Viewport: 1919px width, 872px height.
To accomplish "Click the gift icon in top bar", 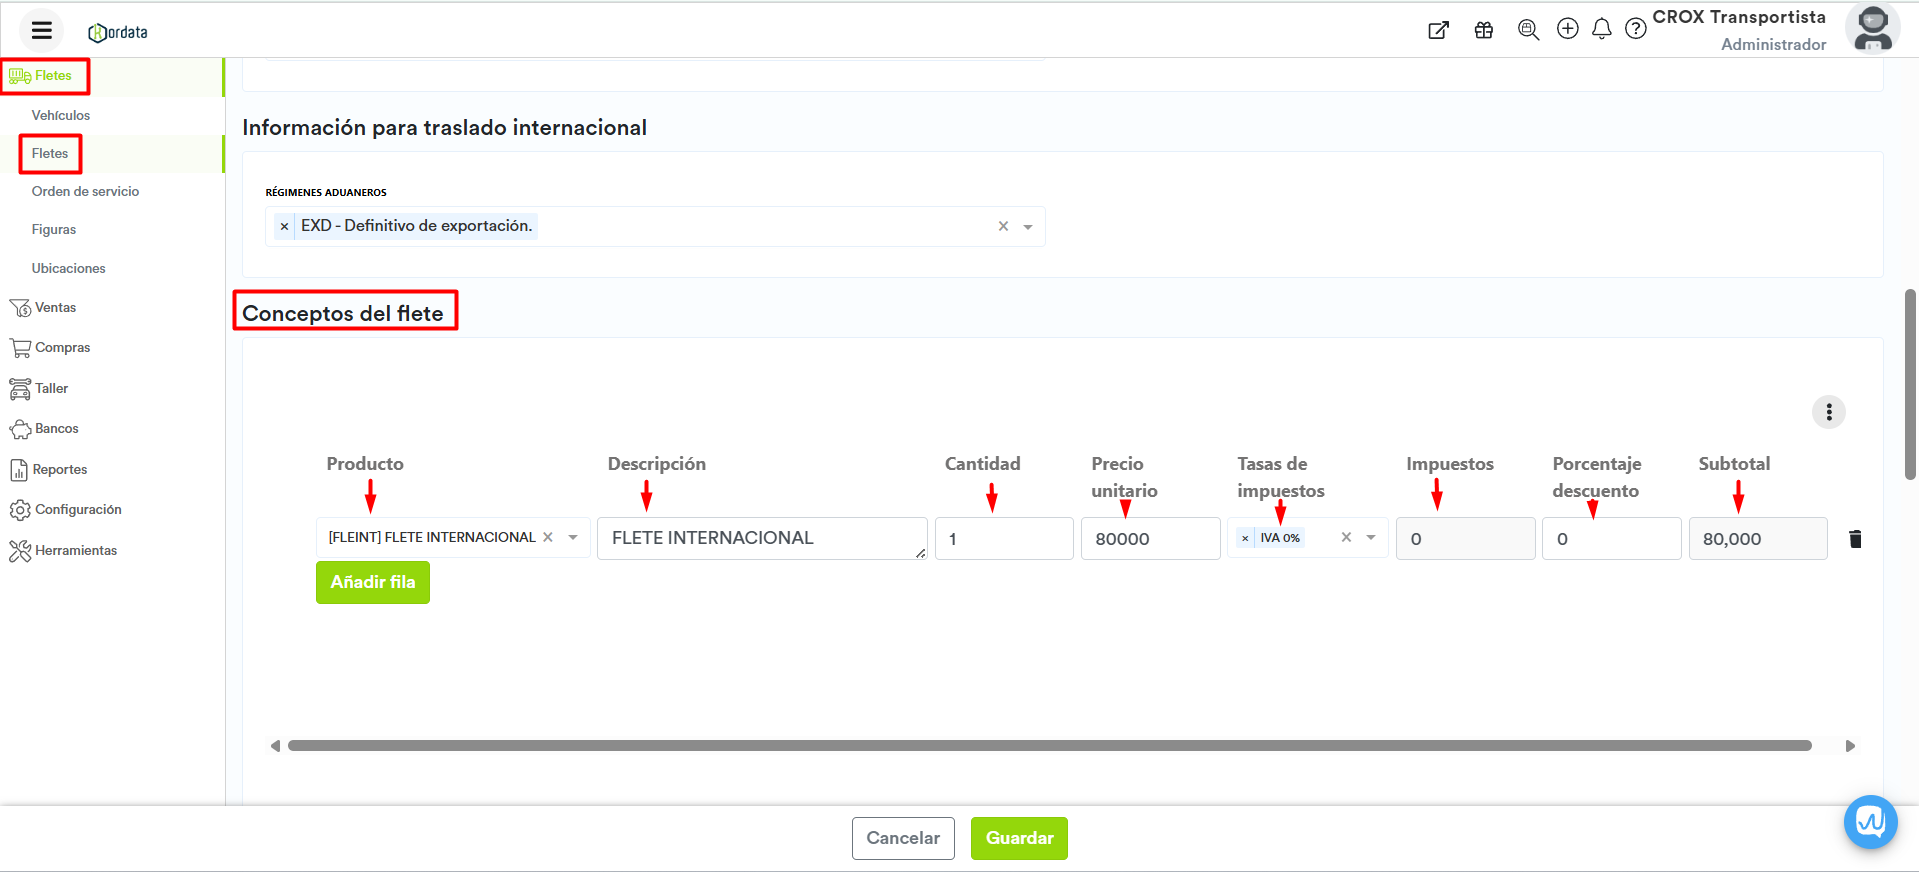I will 1483,30.
